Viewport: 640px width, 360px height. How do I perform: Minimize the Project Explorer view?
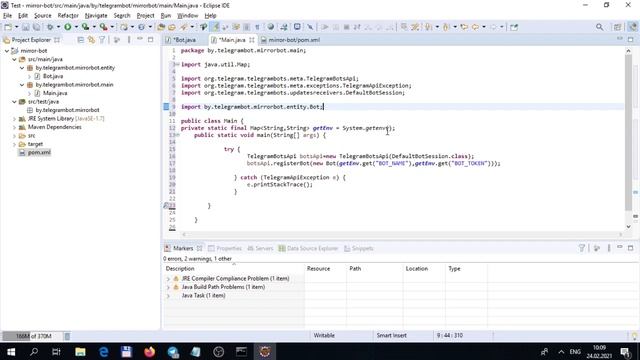140,39
